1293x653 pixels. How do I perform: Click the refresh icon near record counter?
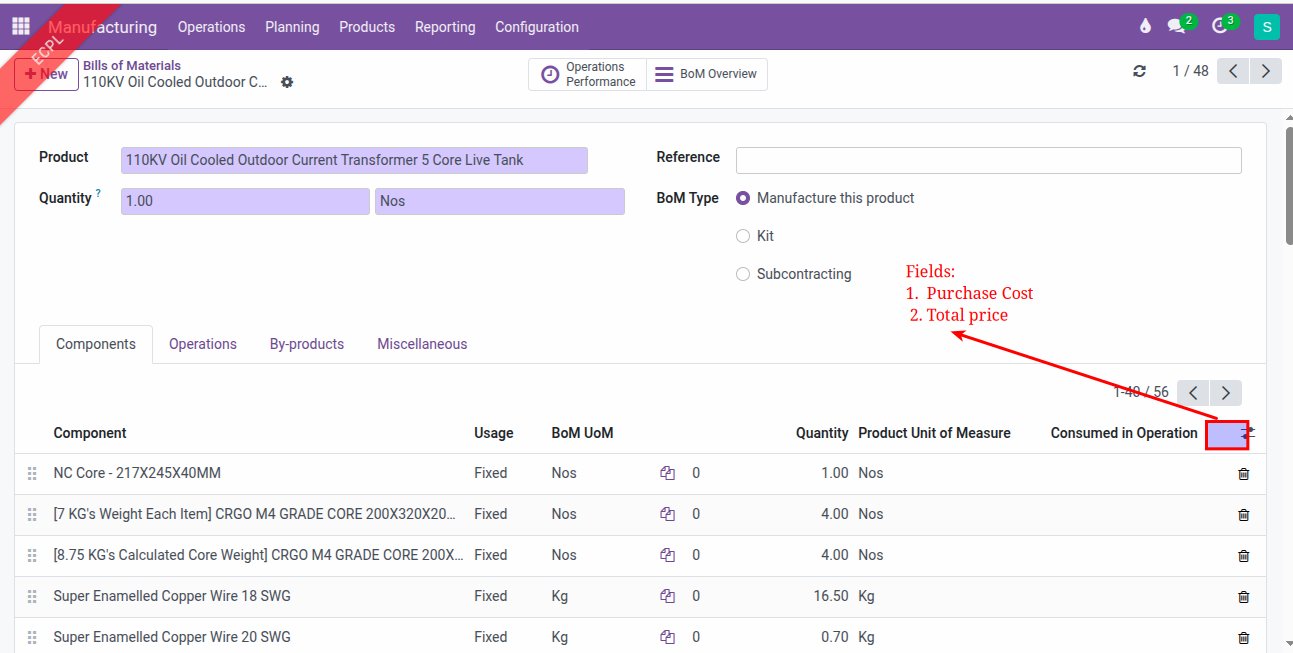(x=1139, y=71)
